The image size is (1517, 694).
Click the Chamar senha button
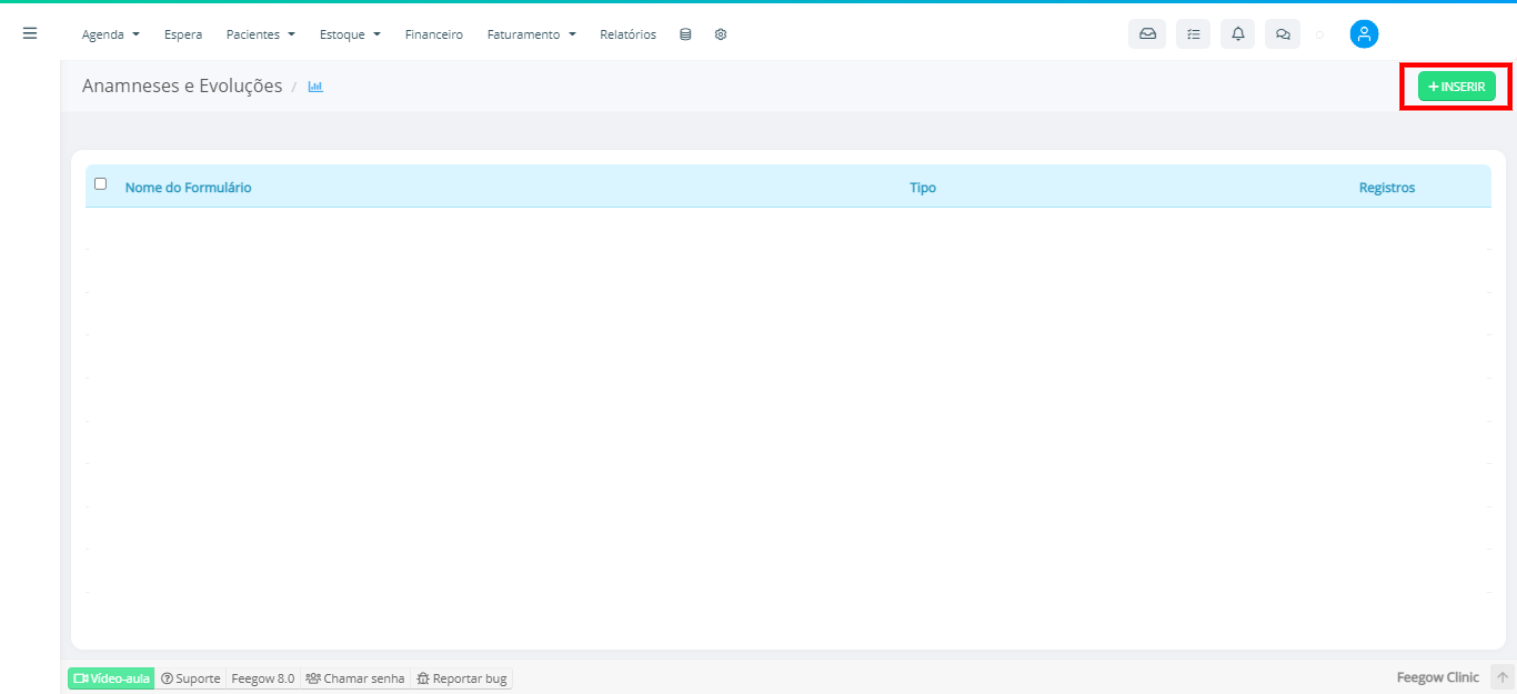coord(355,678)
